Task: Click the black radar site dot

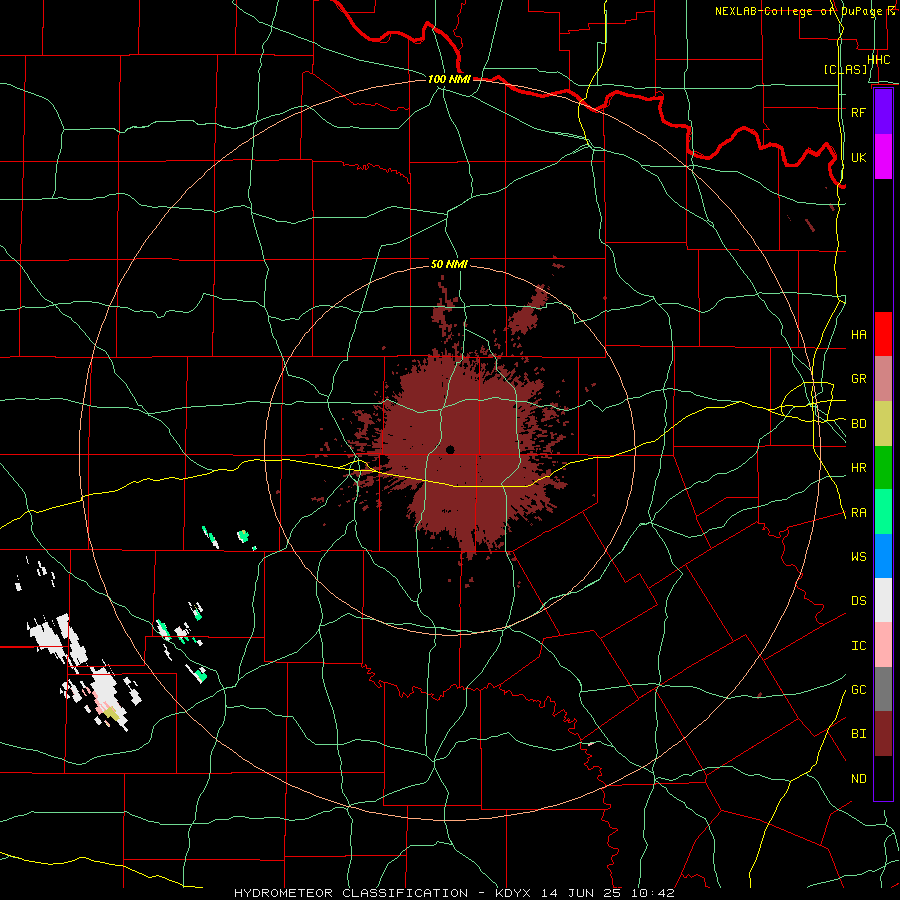Action: (450, 449)
